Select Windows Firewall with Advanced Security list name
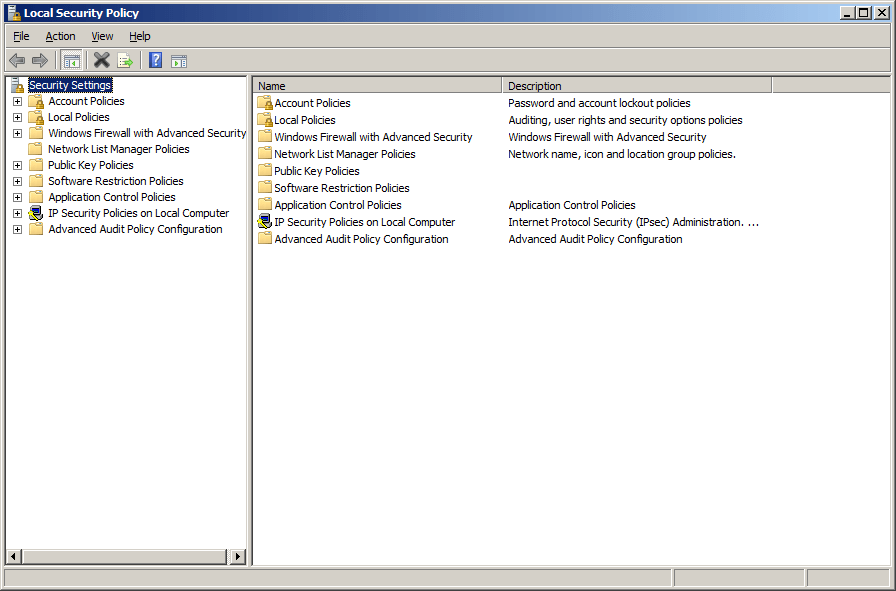 click(x=374, y=137)
